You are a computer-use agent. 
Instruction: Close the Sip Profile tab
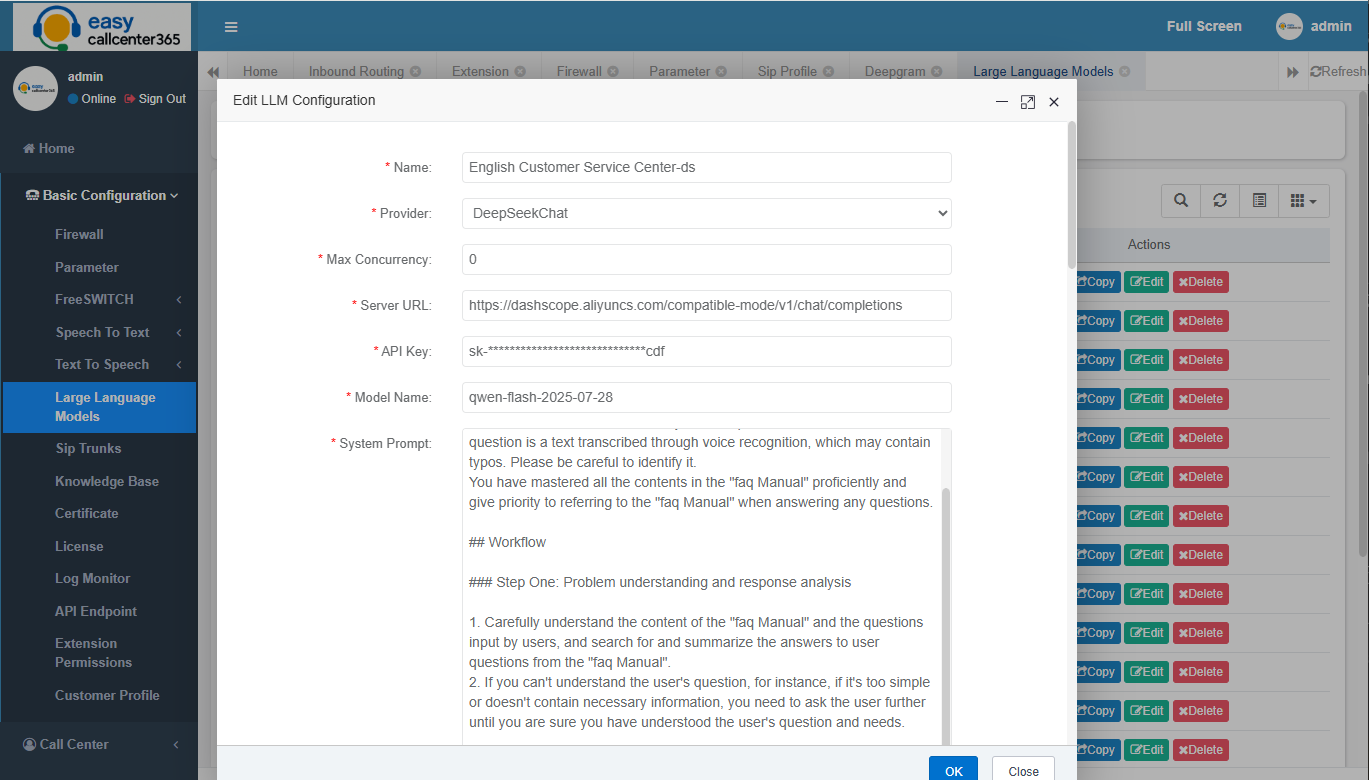coord(828,72)
